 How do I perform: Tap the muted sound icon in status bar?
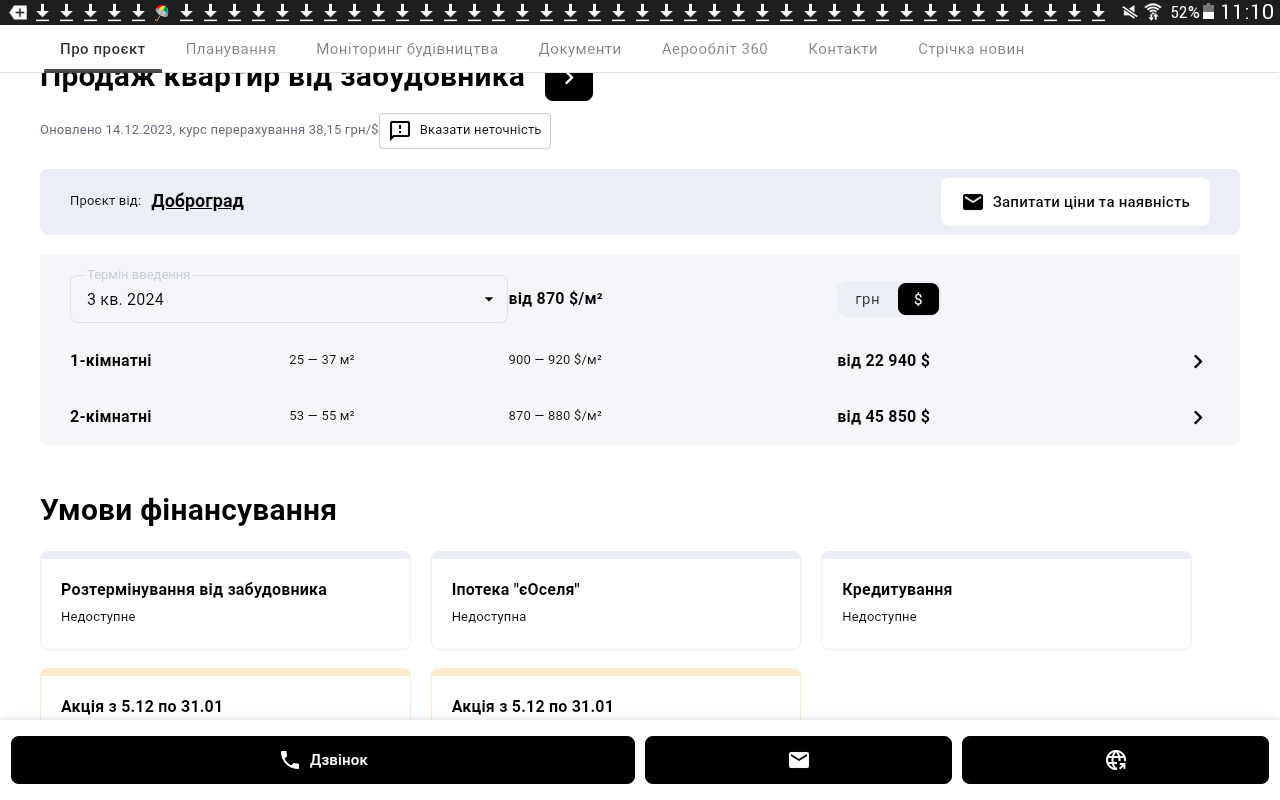point(1129,12)
